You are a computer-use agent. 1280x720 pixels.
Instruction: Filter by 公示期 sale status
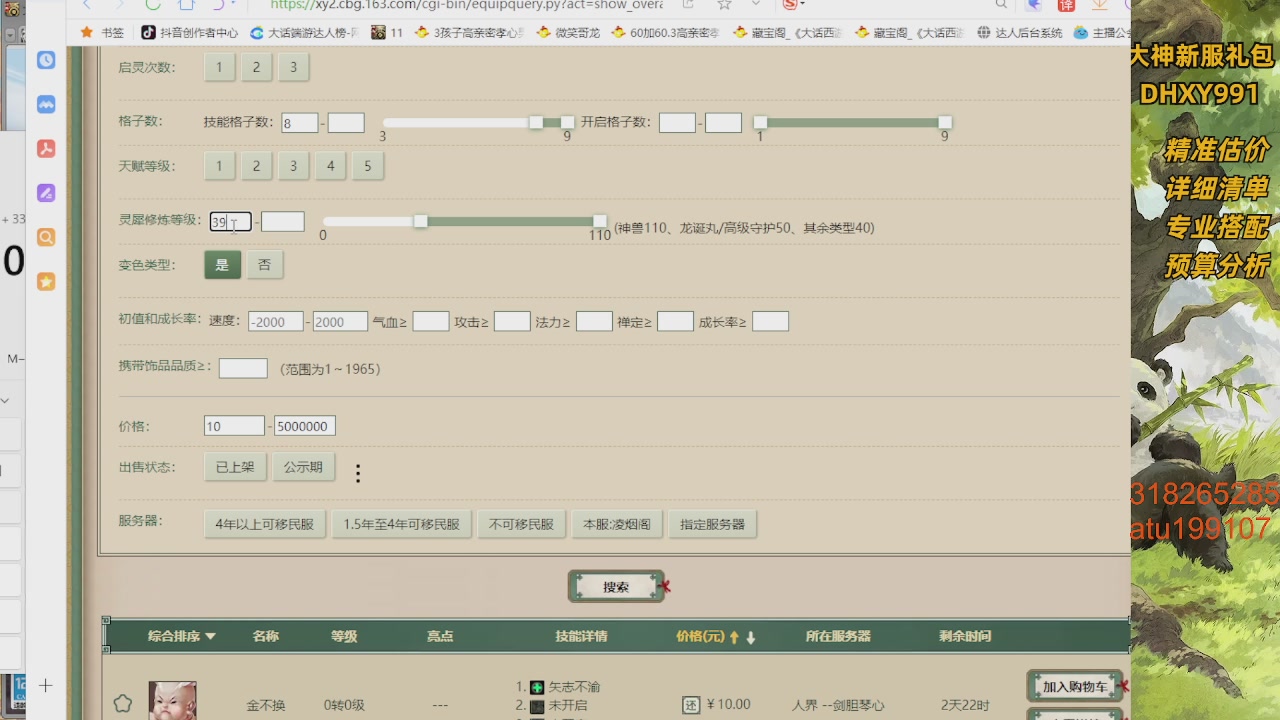(303, 467)
